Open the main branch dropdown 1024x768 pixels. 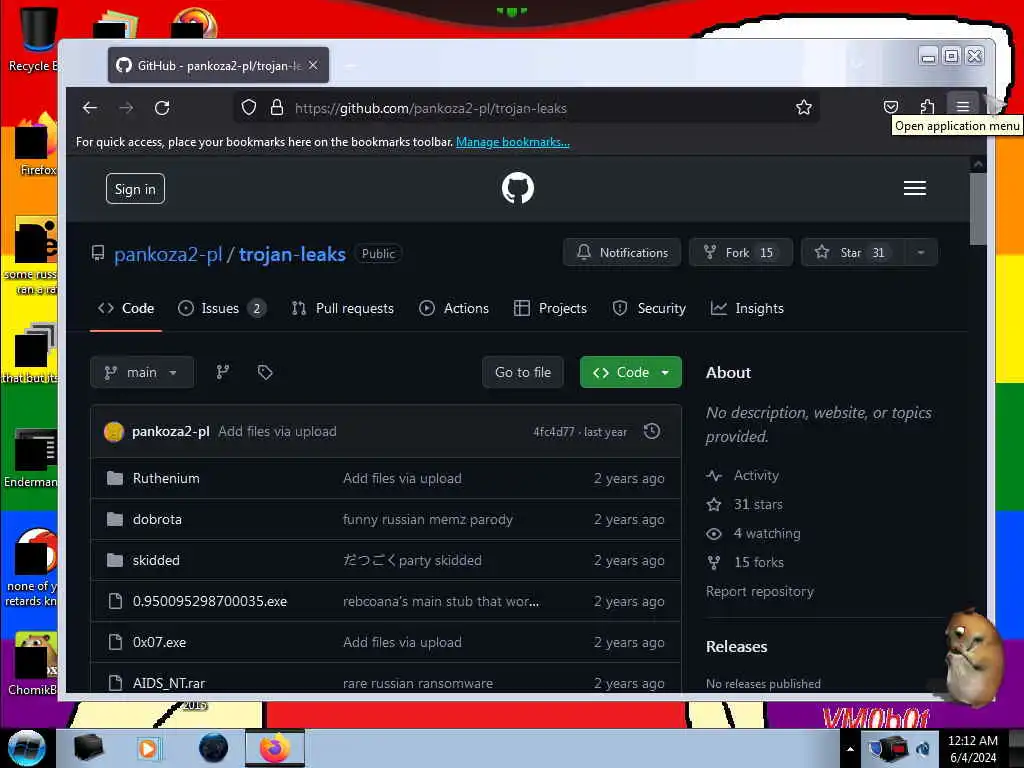coord(142,372)
